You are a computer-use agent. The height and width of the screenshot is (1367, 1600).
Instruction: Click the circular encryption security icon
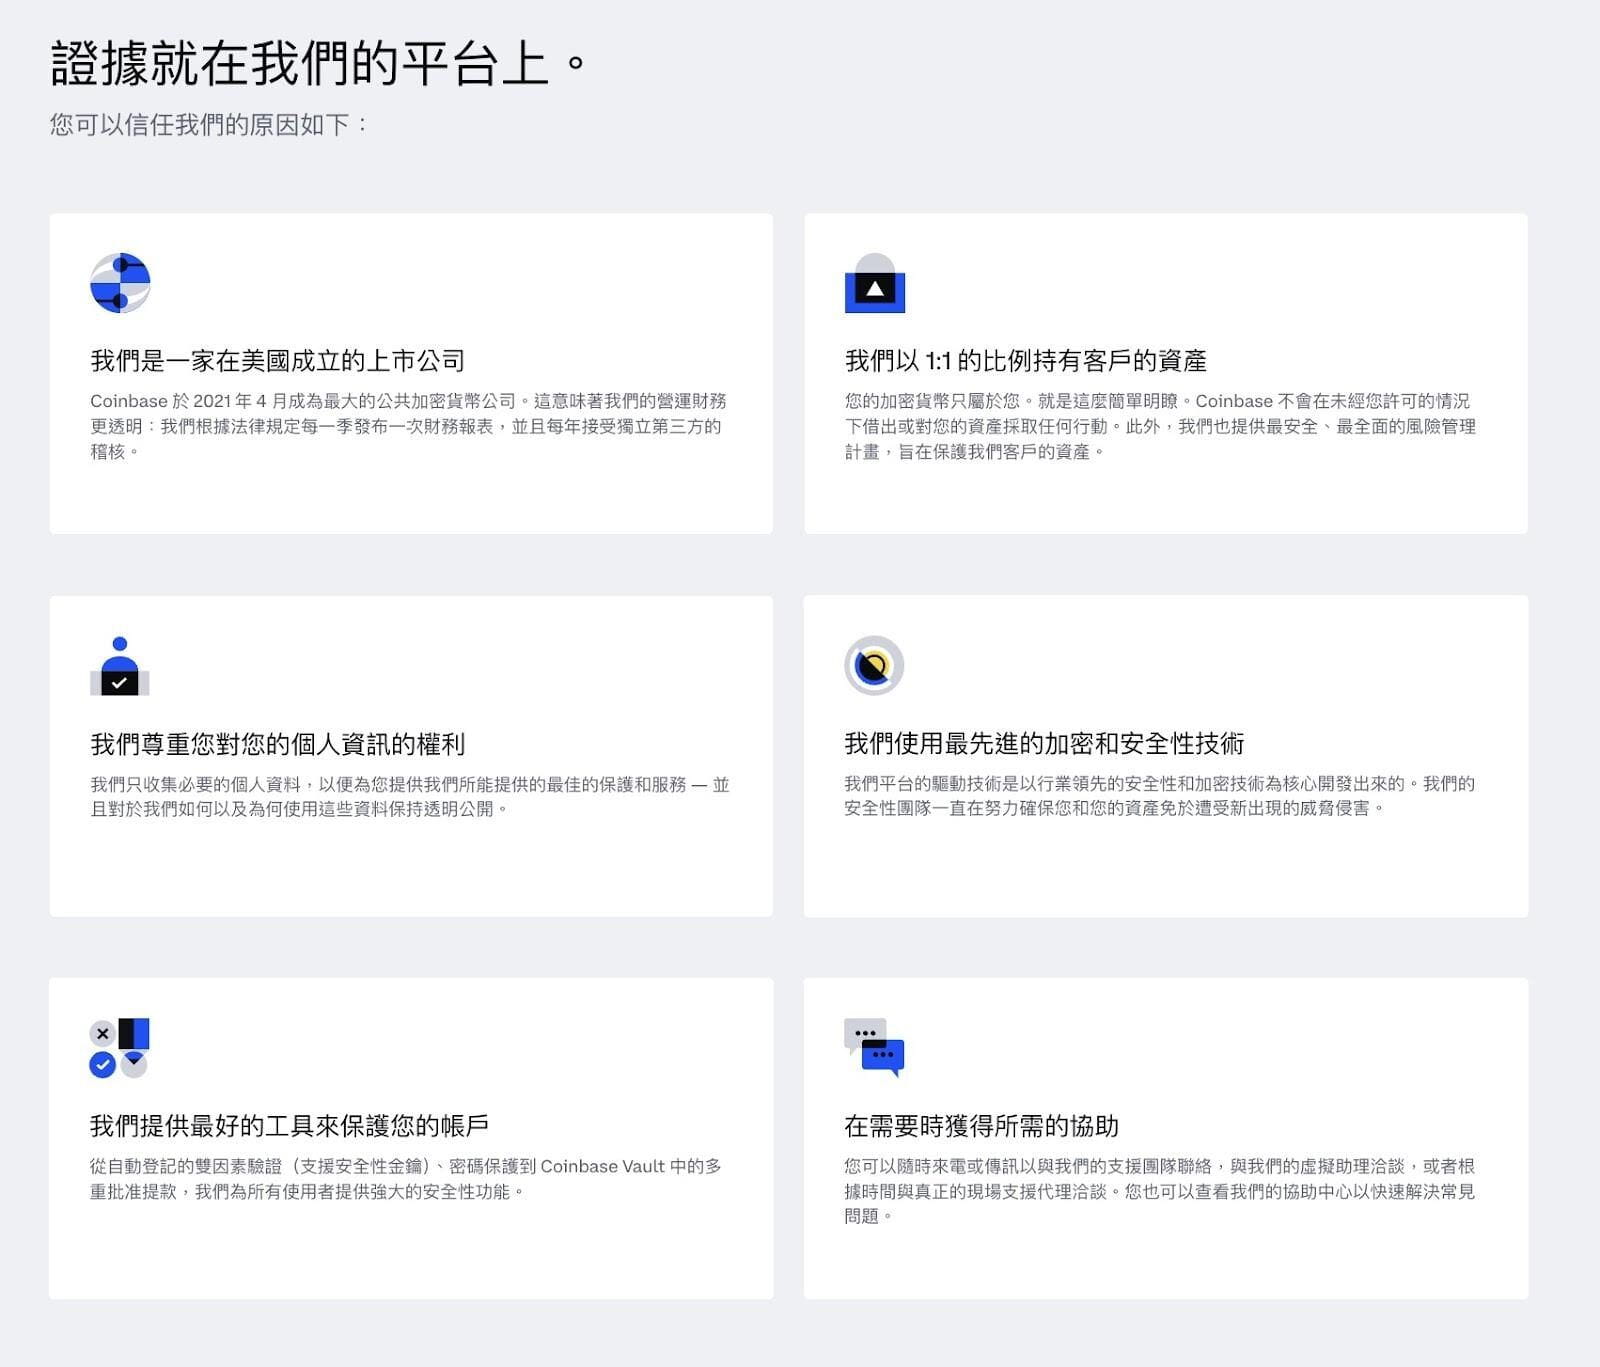click(874, 665)
